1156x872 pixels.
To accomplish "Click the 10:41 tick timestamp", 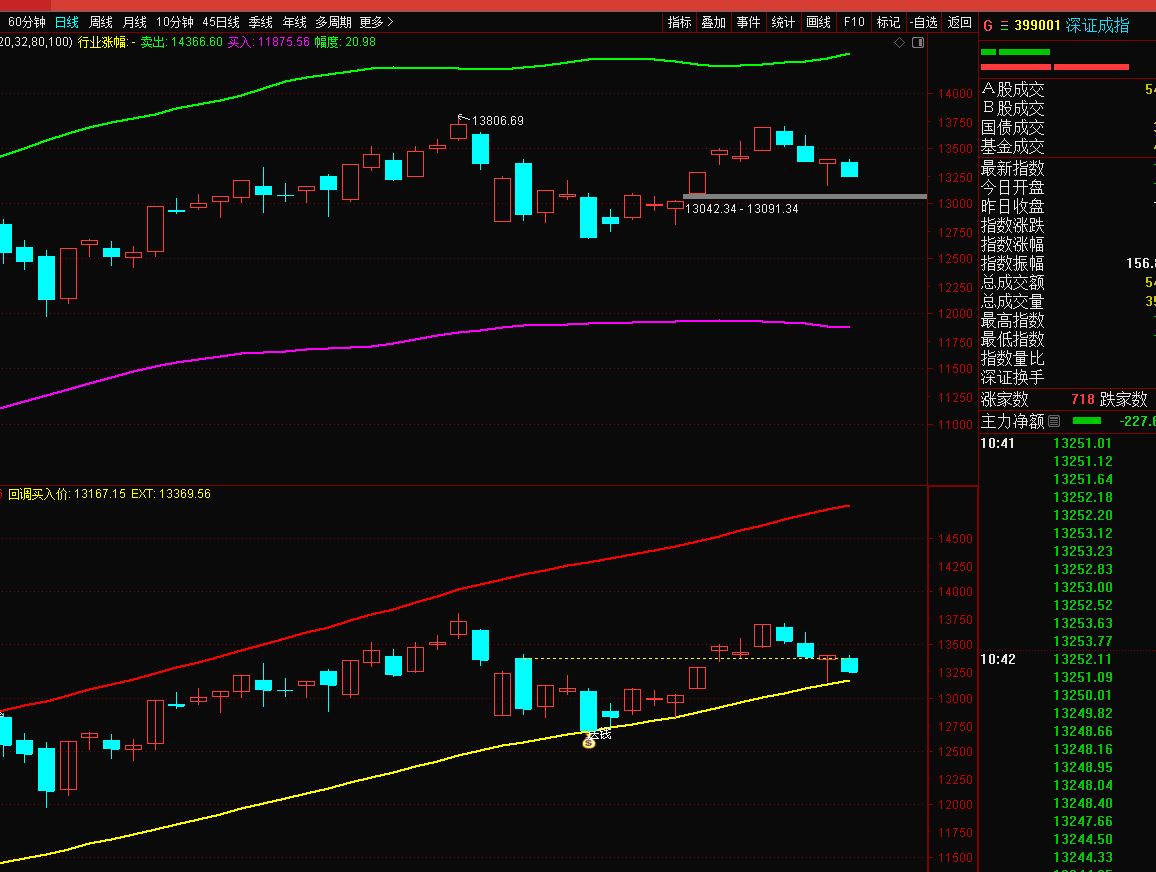I will (x=997, y=444).
